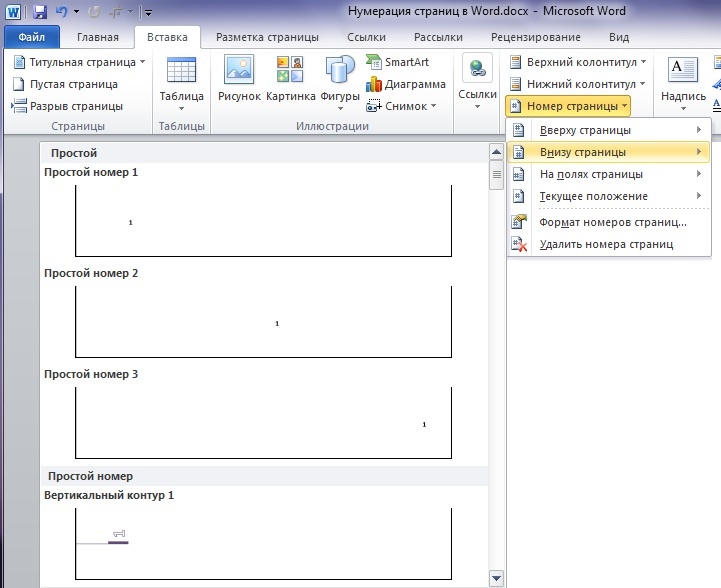Open the Вверху страницы submenu
The width and height of the screenshot is (721, 588).
(x=609, y=130)
